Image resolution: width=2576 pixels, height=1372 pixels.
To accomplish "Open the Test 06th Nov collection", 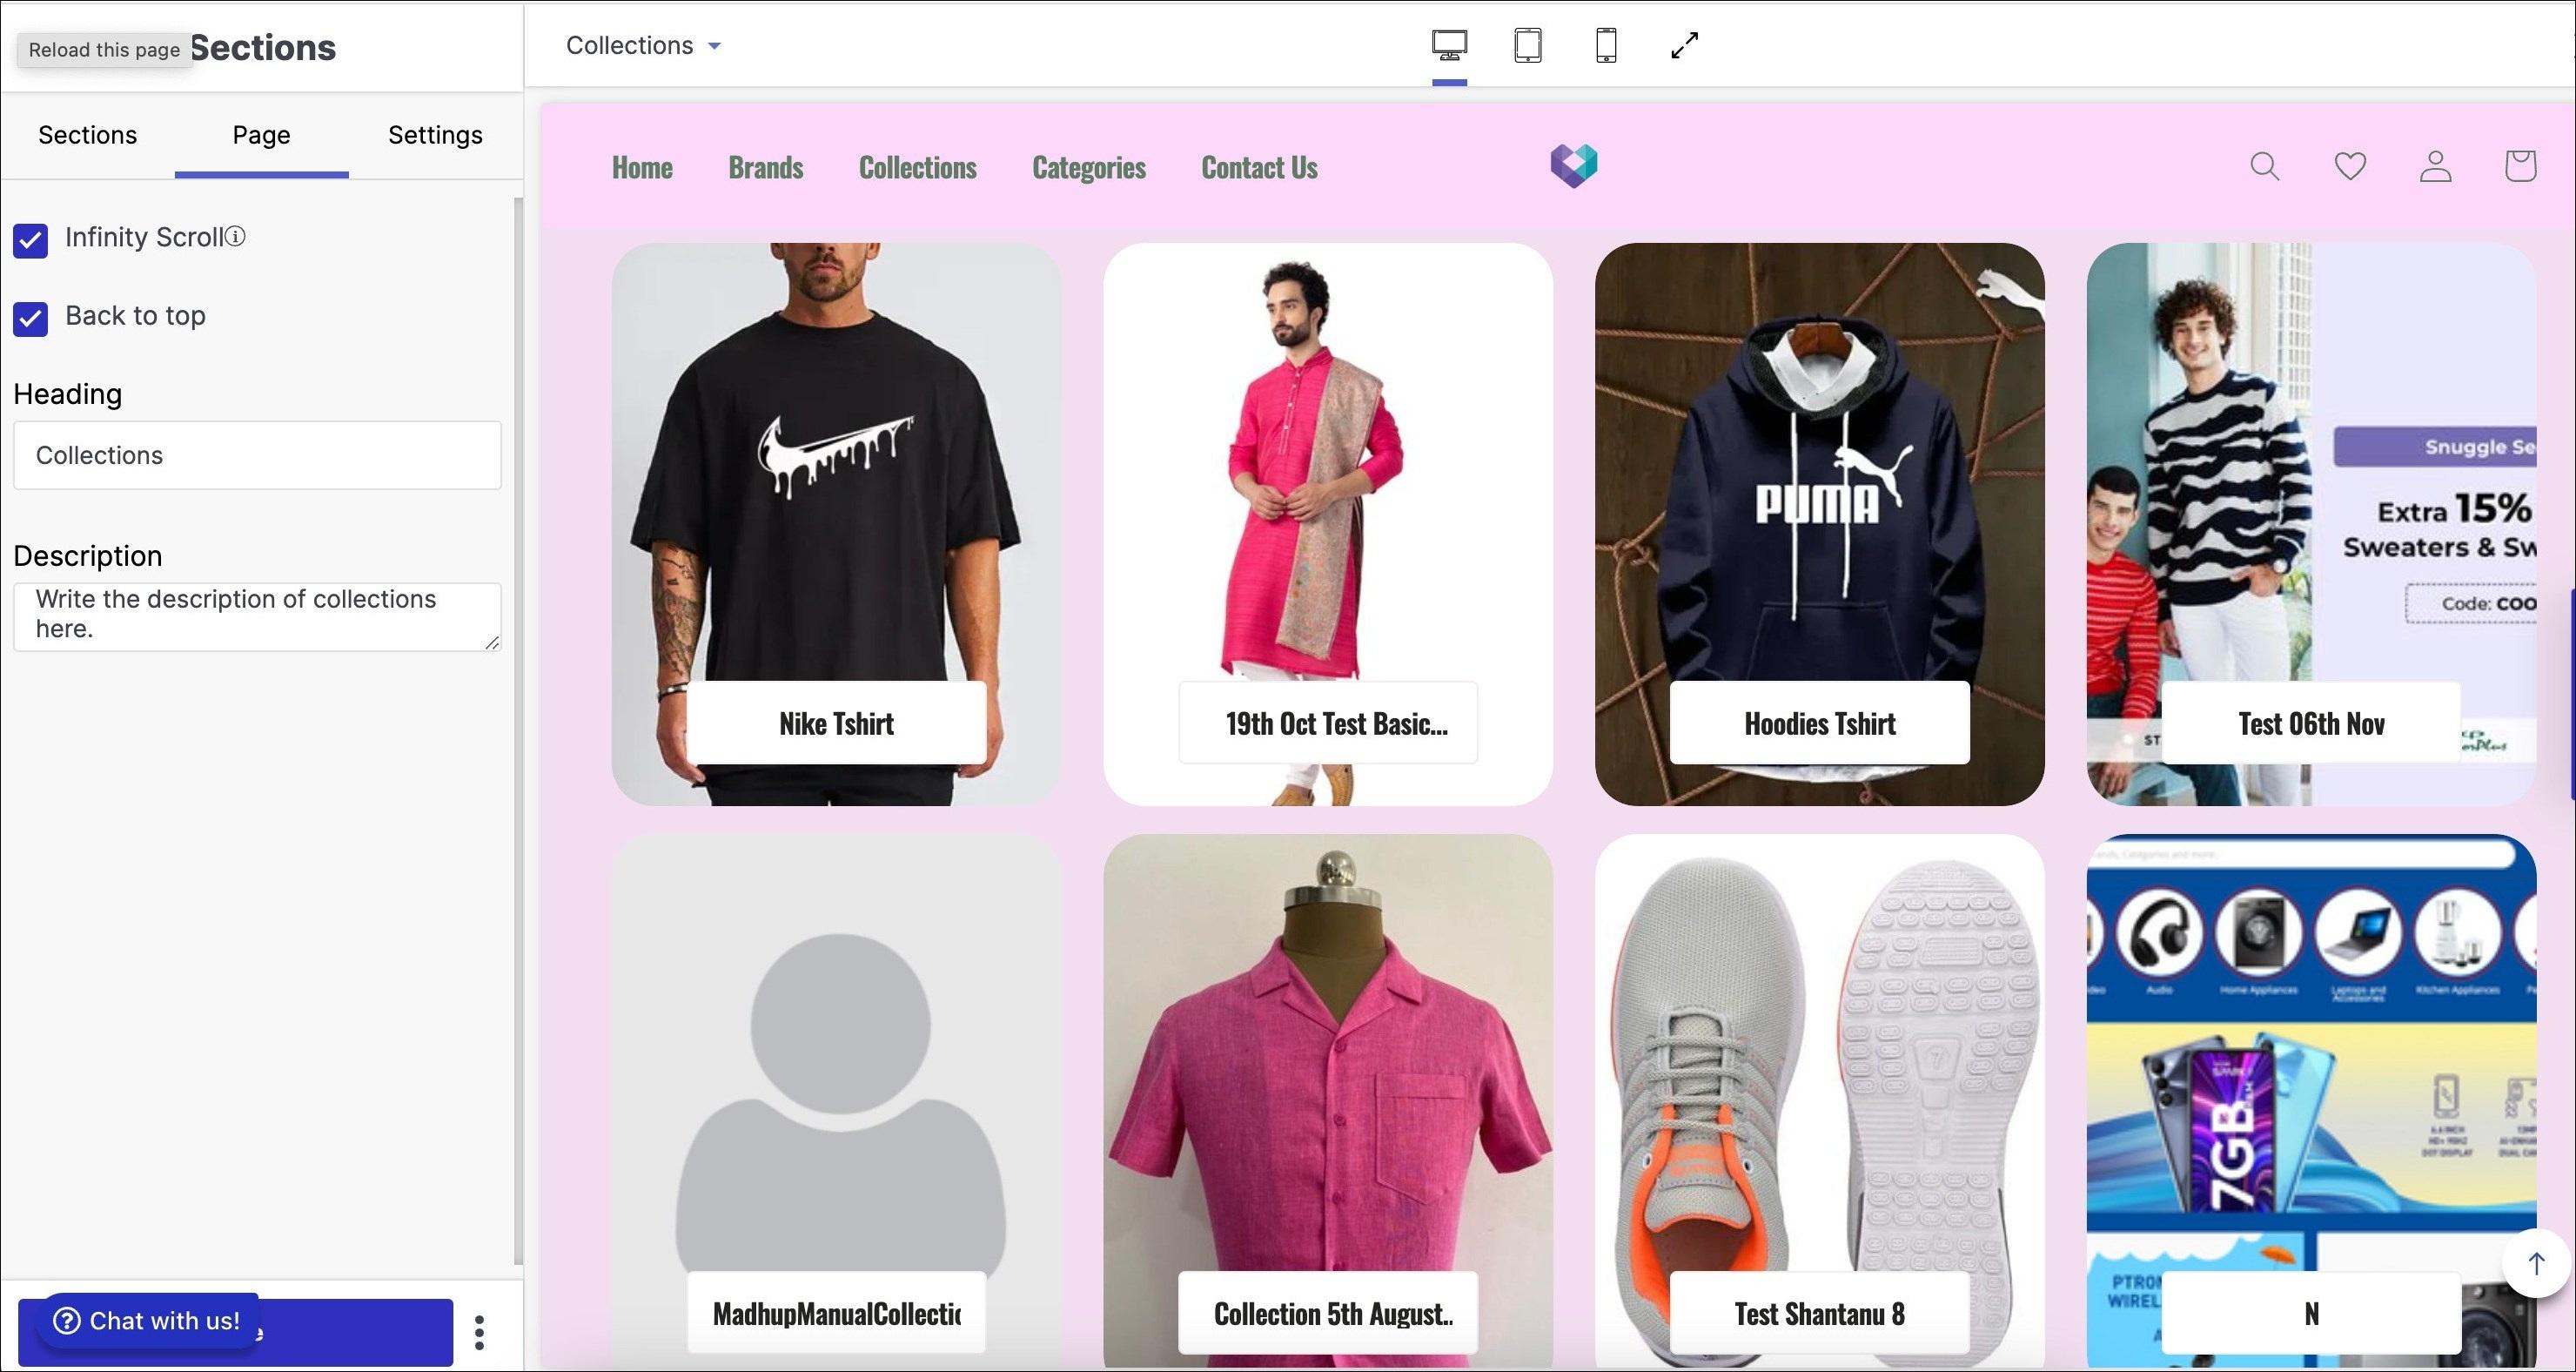I will tap(2311, 524).
